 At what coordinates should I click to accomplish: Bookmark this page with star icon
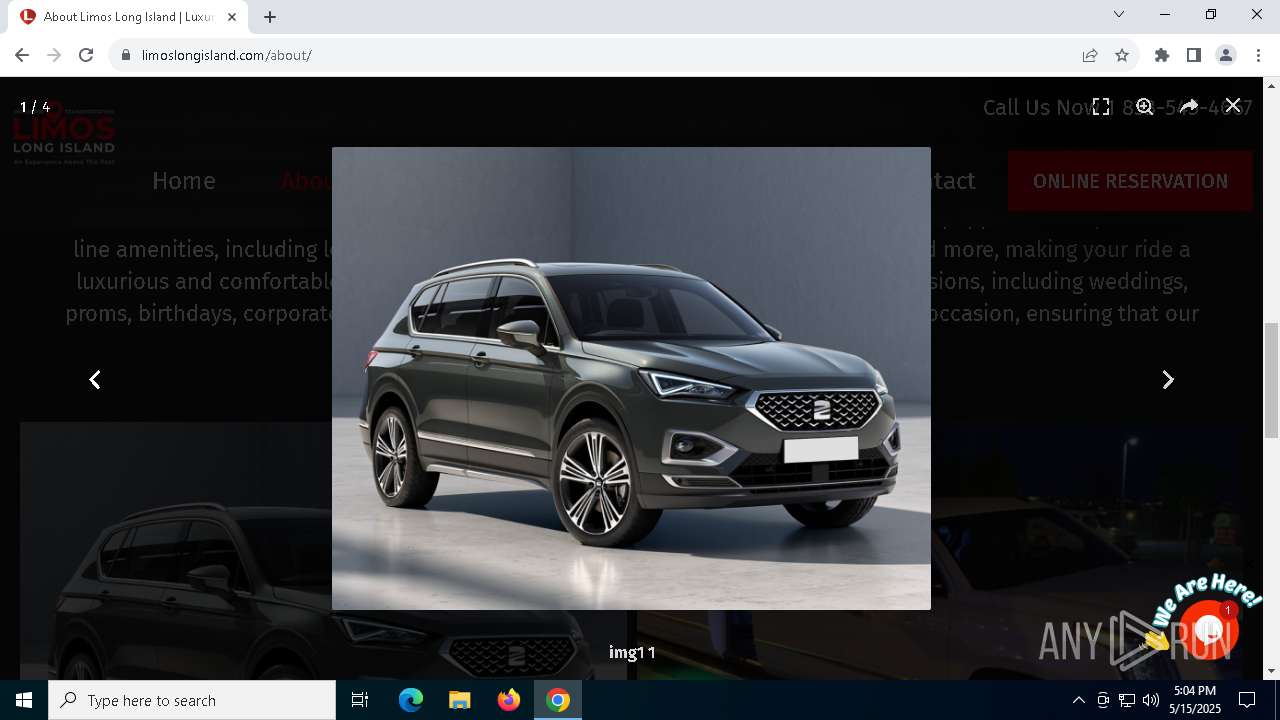point(1122,55)
